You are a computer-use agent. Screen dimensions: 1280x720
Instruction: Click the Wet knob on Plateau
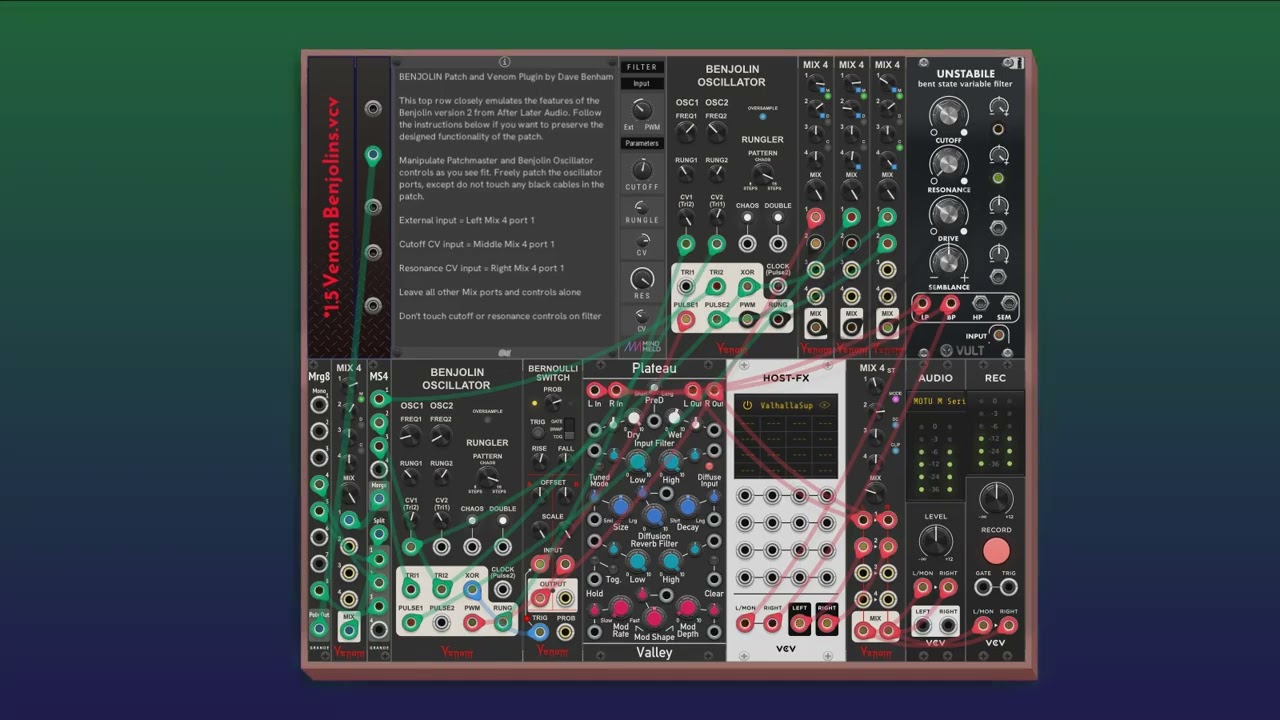[675, 419]
